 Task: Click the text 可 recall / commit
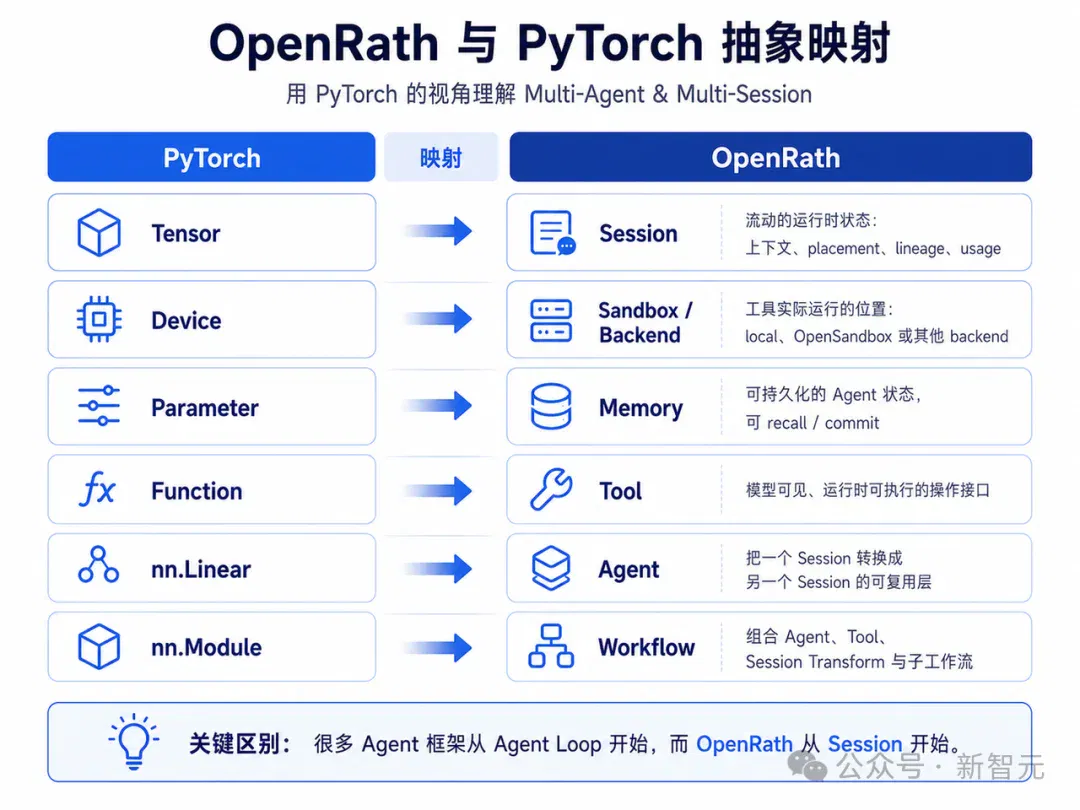pos(812,423)
